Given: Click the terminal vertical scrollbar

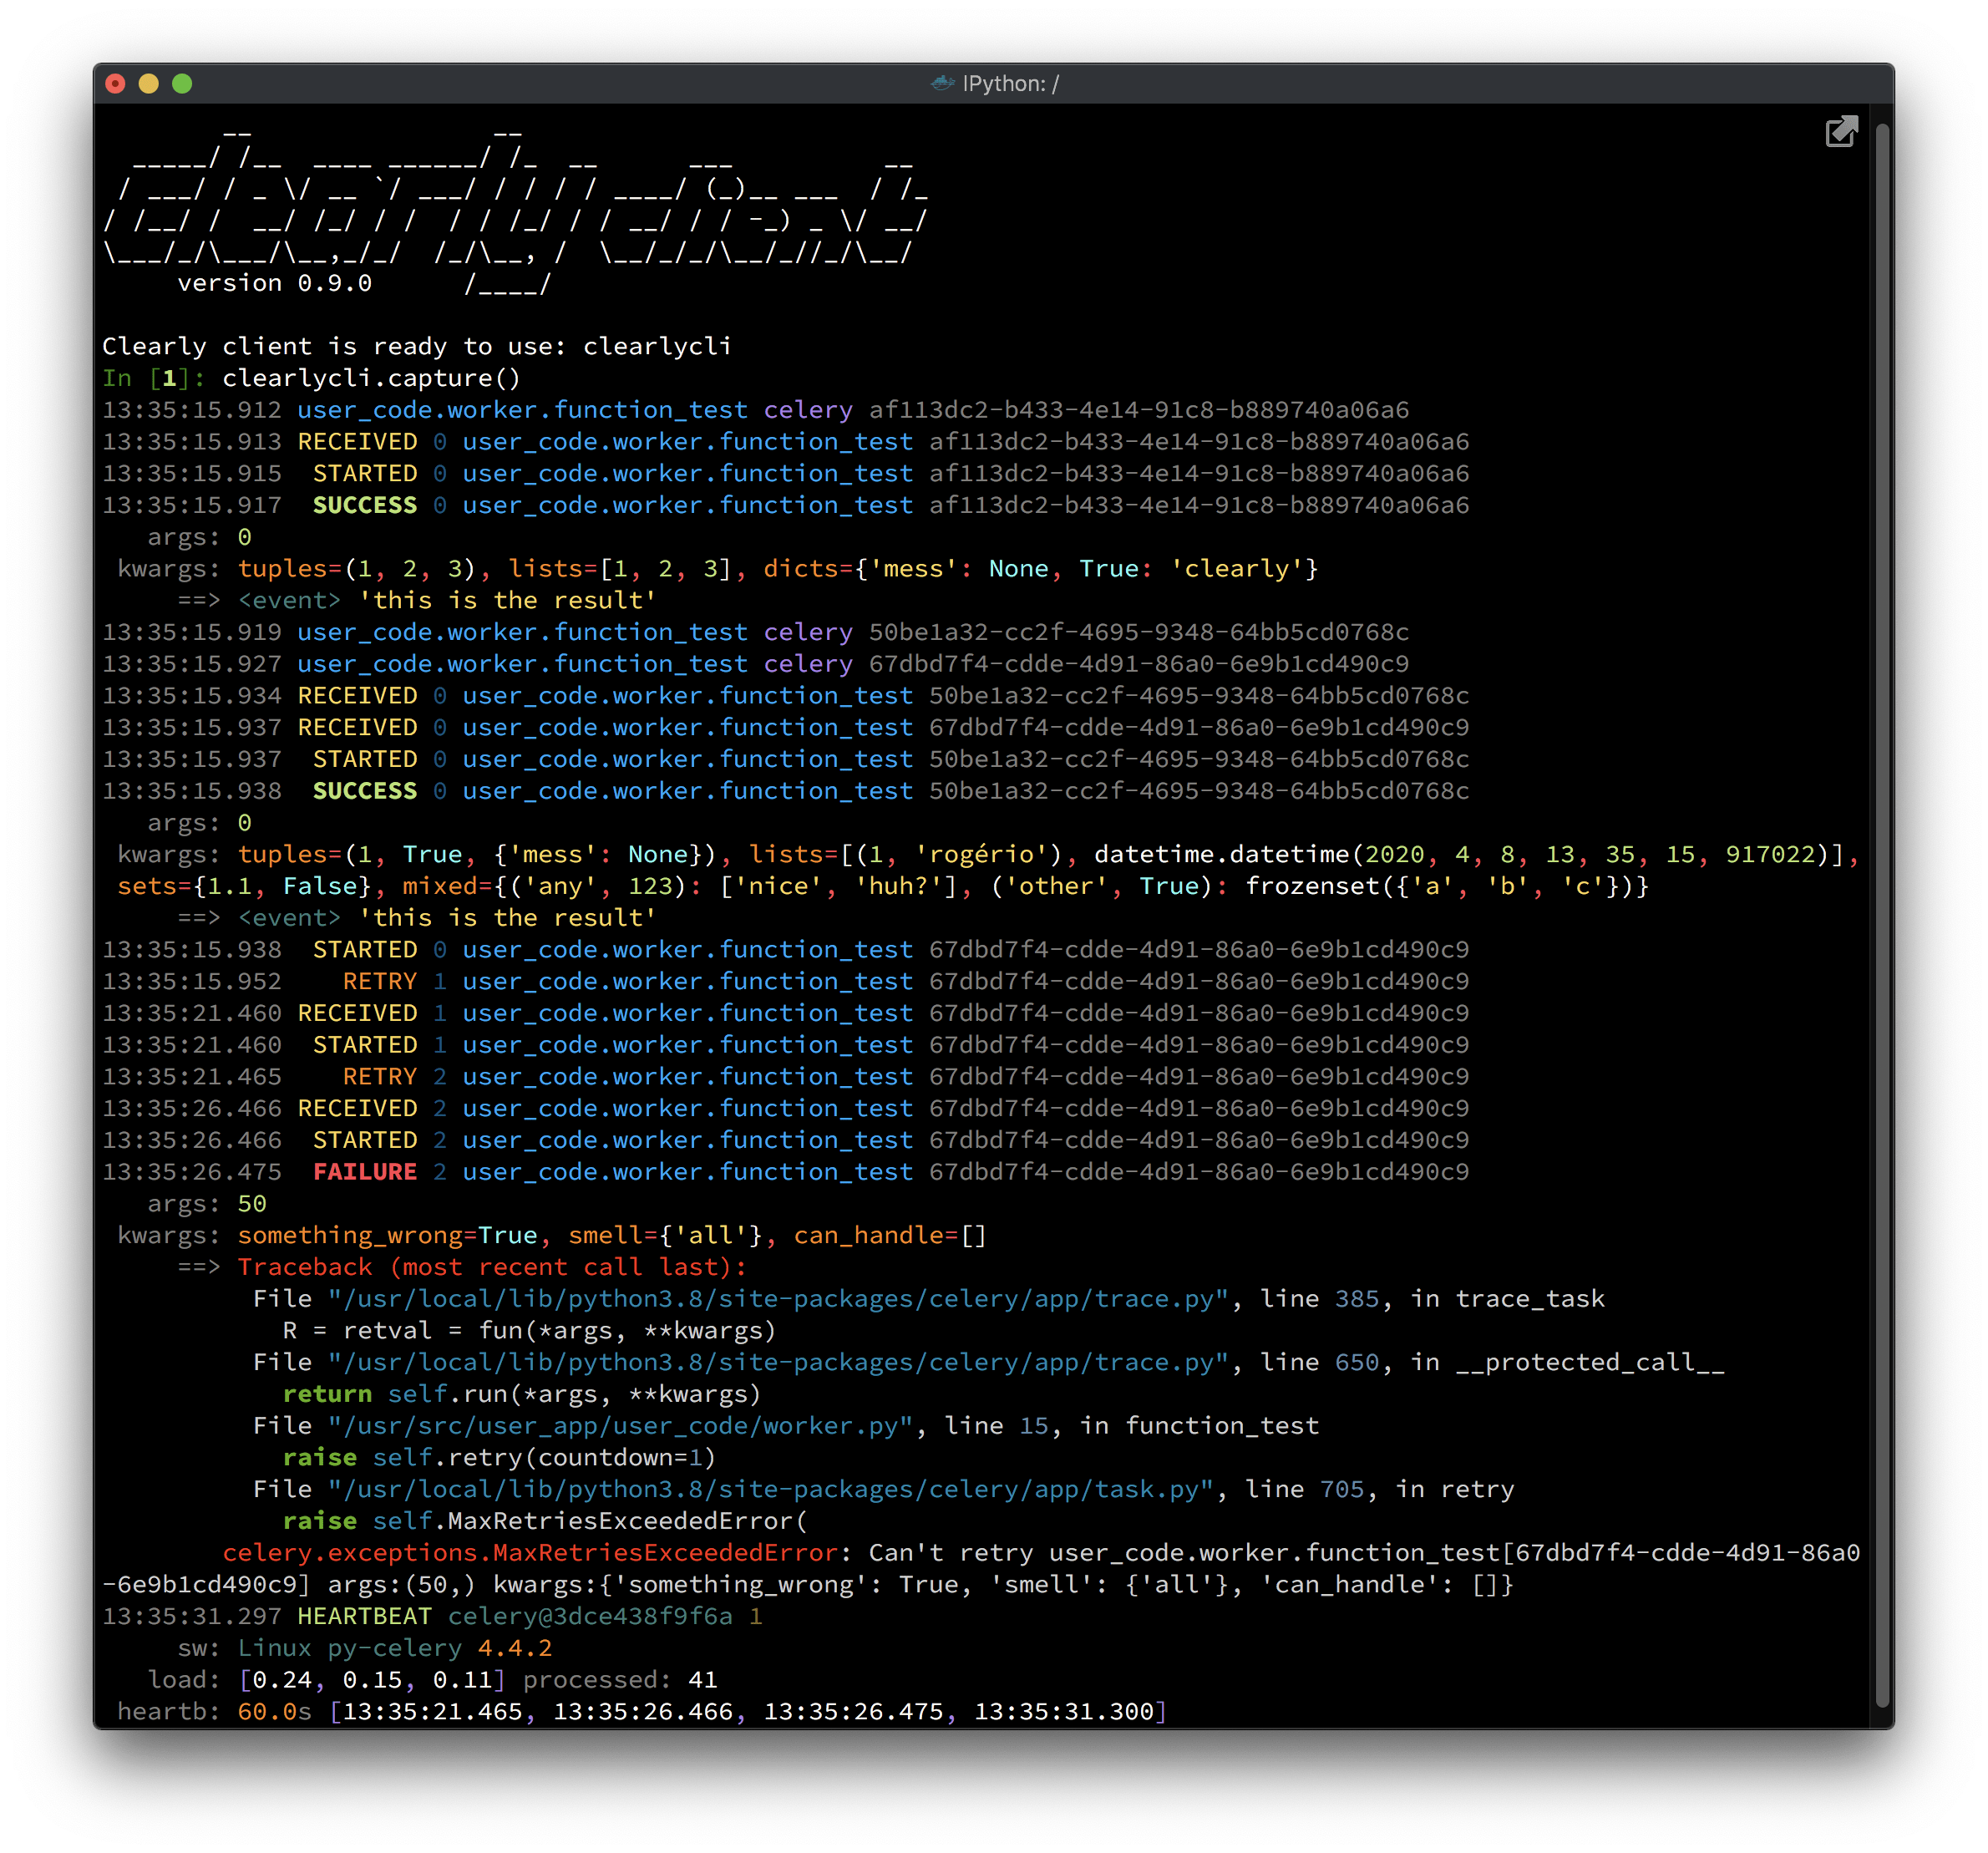Looking at the screenshot, I should [x=1883, y=915].
